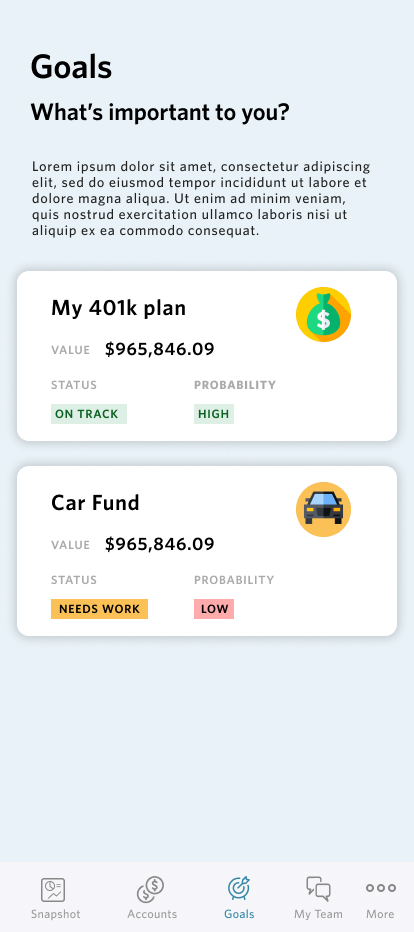Open the My 401k plan title
This screenshot has width=414, height=932.
pyautogui.click(x=119, y=308)
